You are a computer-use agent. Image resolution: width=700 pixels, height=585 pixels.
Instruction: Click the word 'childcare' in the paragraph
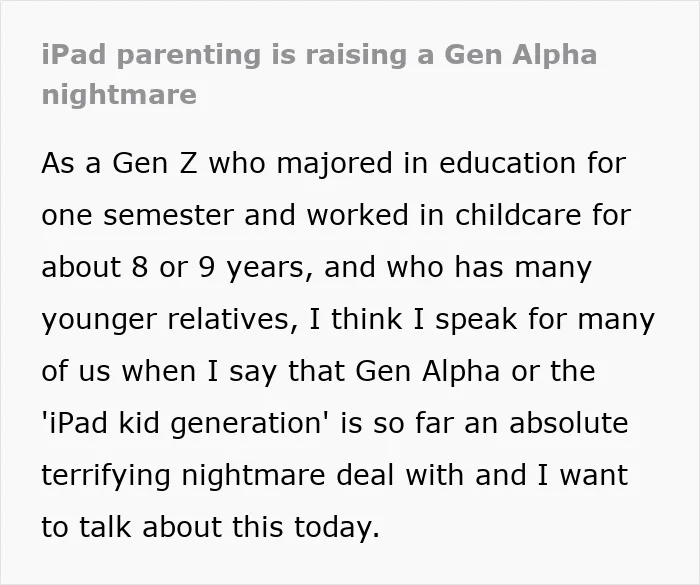[x=518, y=215]
